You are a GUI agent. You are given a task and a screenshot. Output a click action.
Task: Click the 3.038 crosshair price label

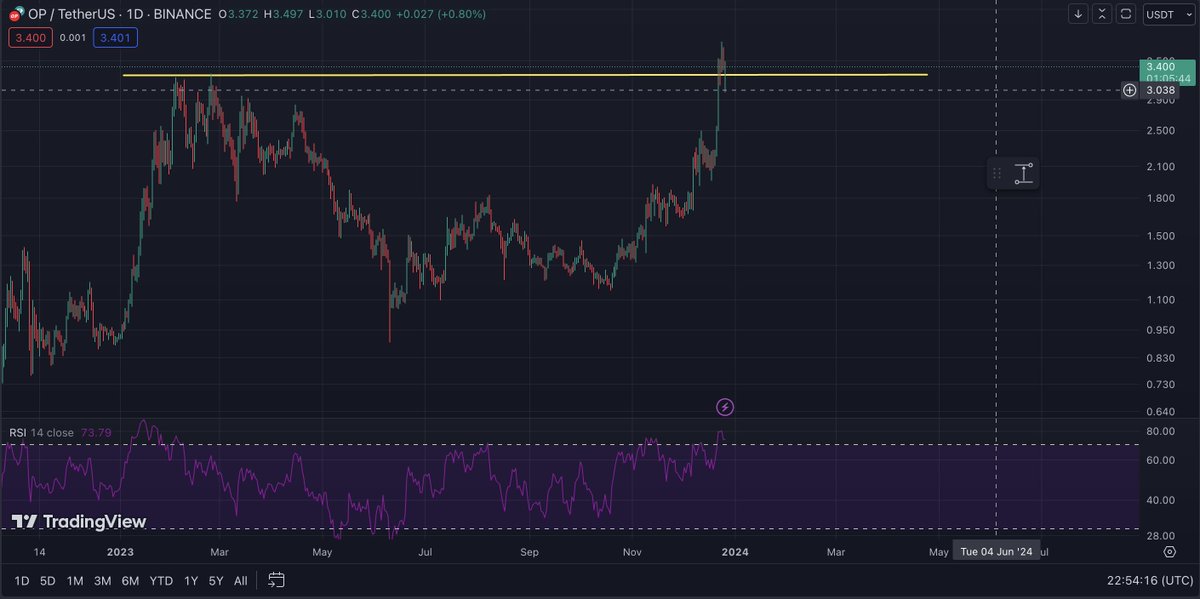coord(1161,90)
